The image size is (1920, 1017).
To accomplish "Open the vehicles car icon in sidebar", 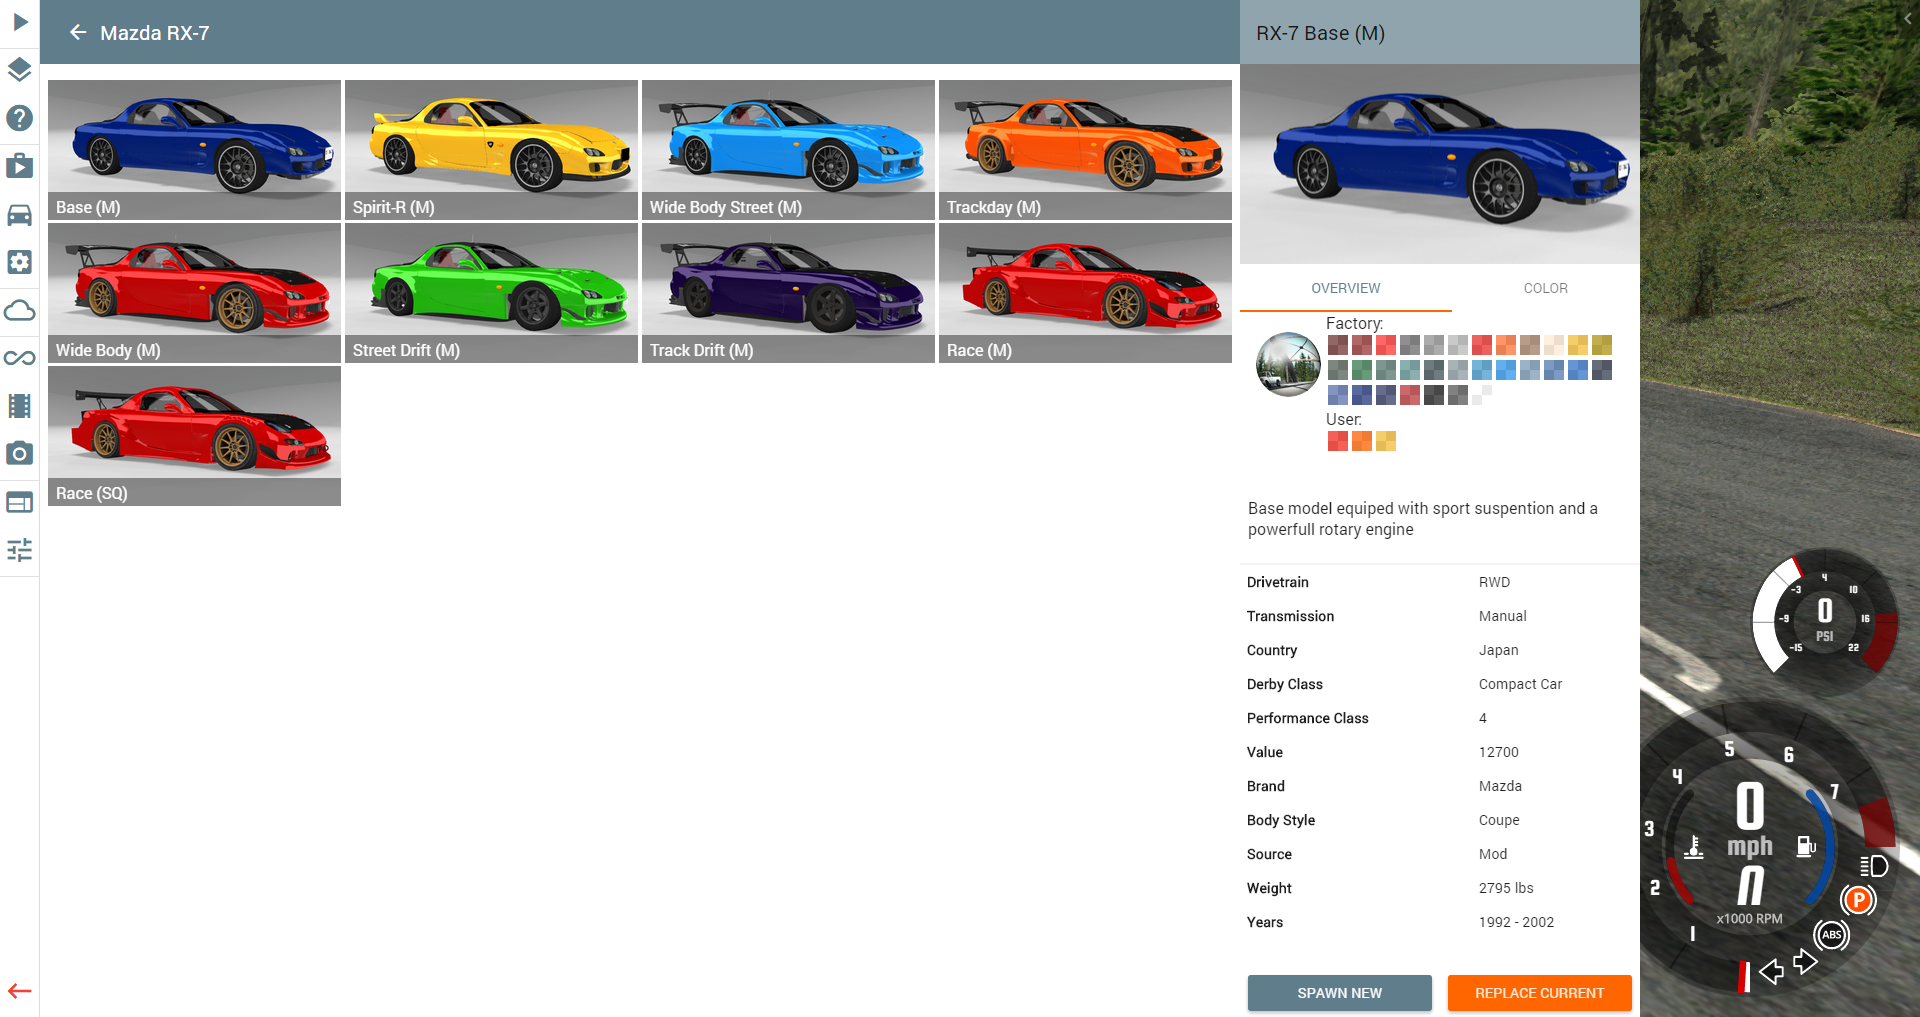I will [x=20, y=214].
